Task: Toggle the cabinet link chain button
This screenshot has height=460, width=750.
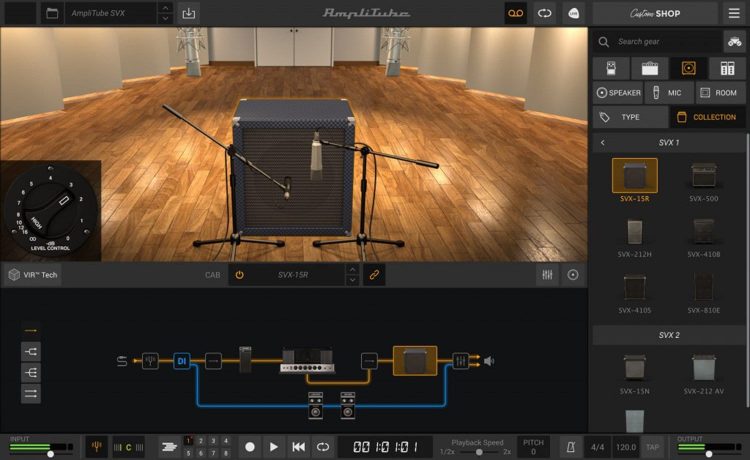Action: [x=374, y=275]
